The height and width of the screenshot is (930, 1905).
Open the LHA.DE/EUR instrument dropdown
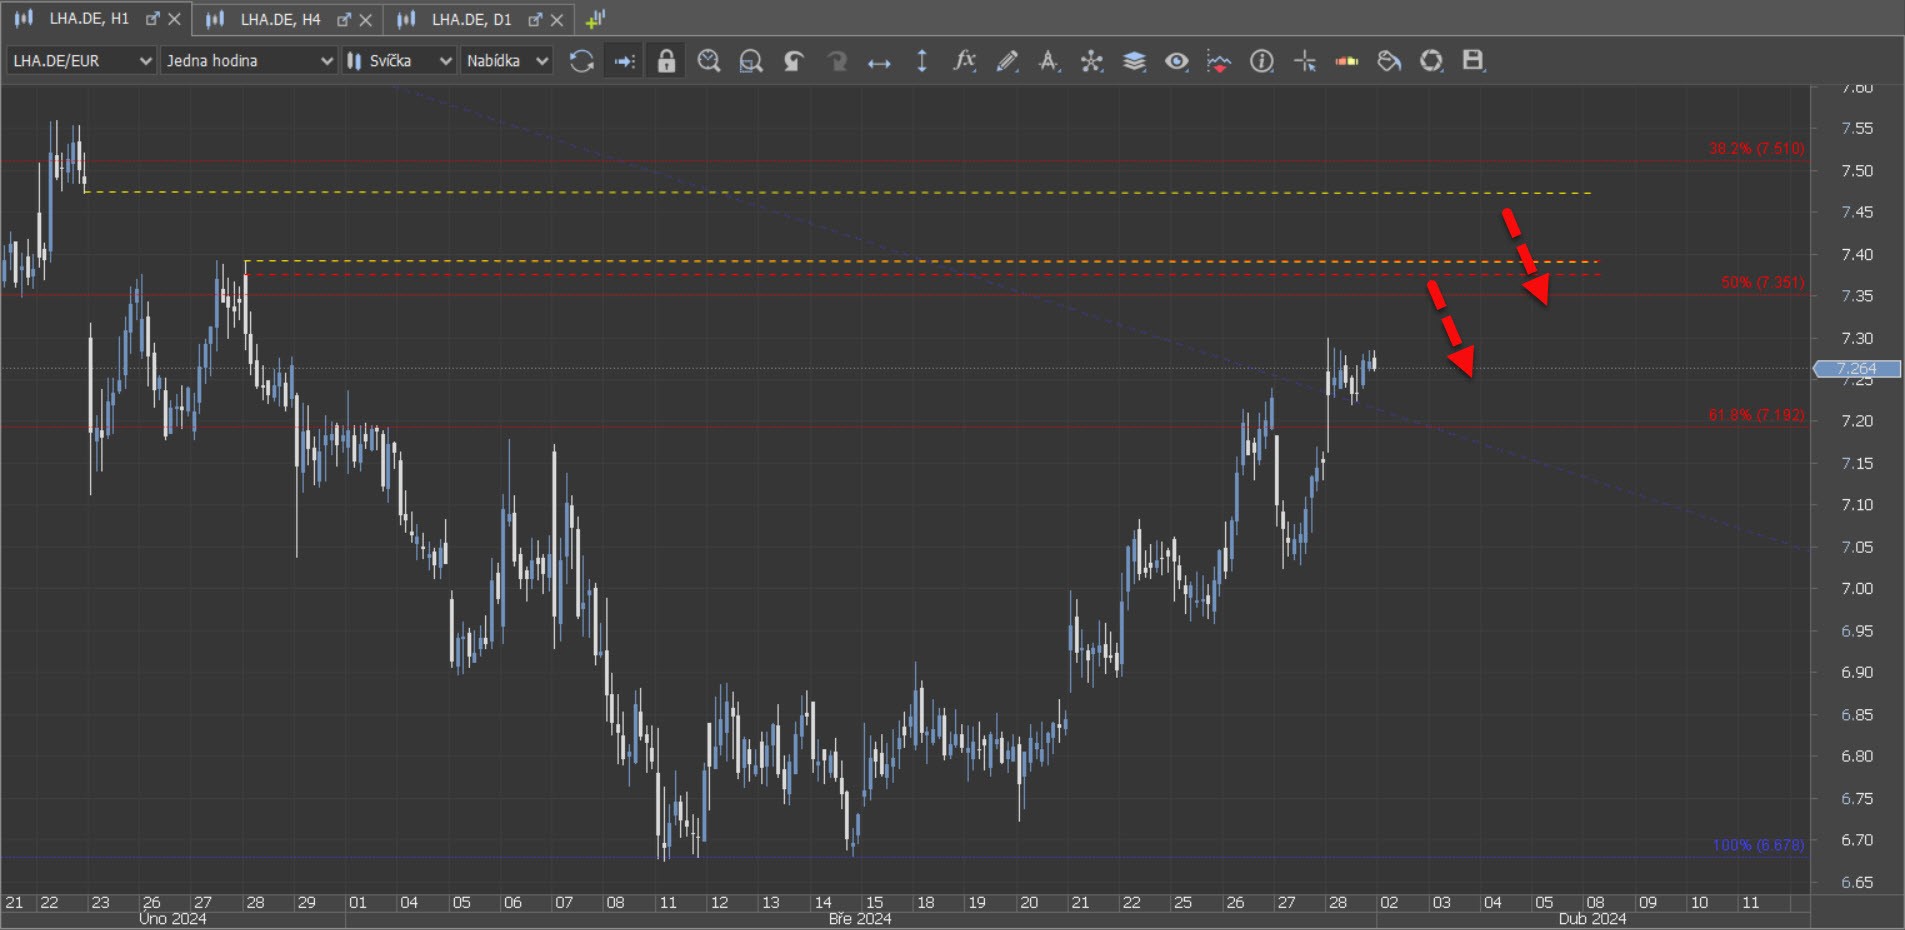82,61
